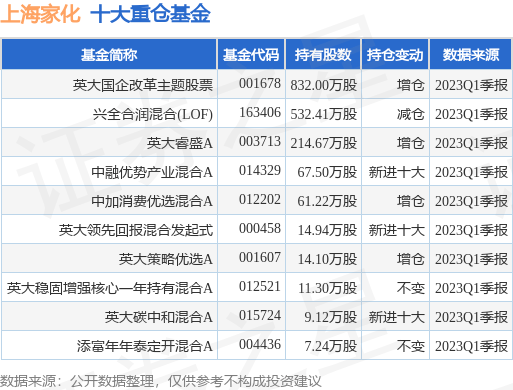Select fund name 英大国企改革主题股票
The image size is (513, 390).
pos(143,85)
